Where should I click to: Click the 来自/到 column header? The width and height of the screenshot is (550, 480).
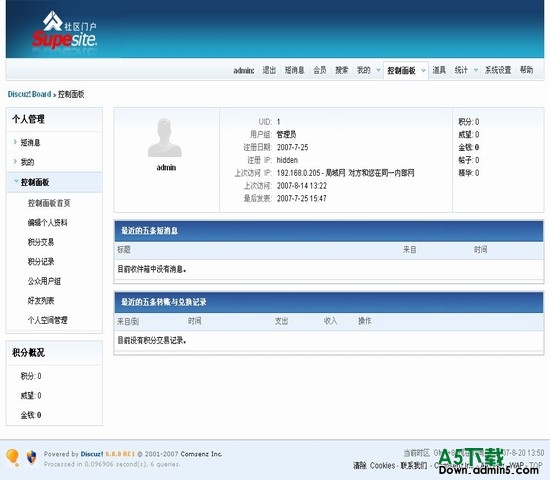[x=128, y=321]
